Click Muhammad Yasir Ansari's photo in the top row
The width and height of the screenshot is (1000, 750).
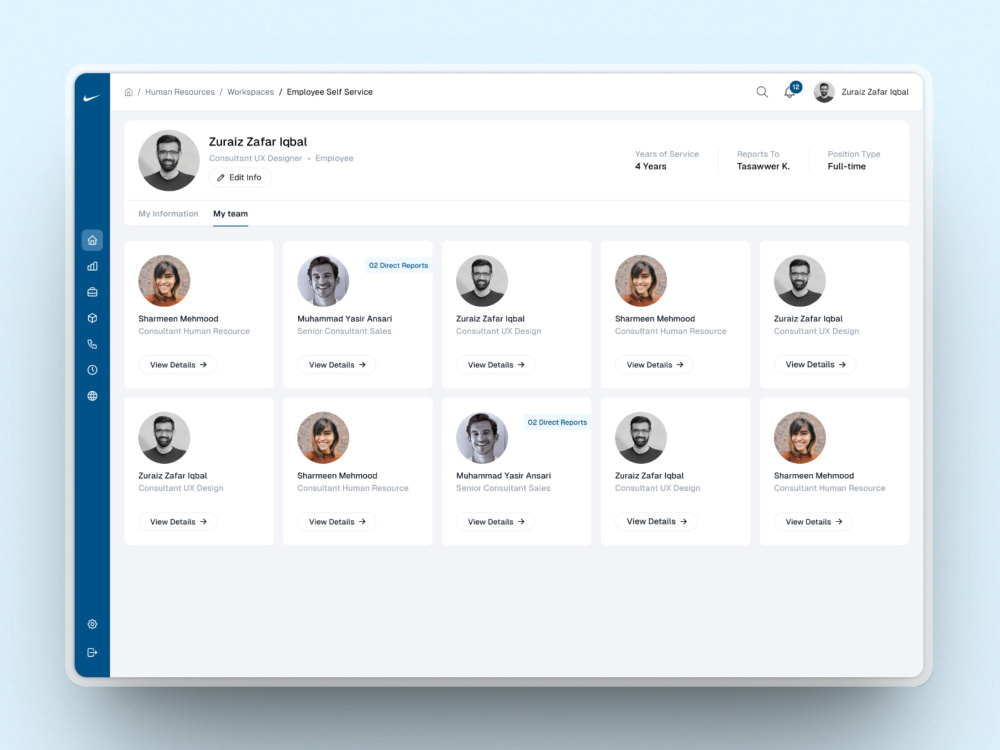pos(323,281)
